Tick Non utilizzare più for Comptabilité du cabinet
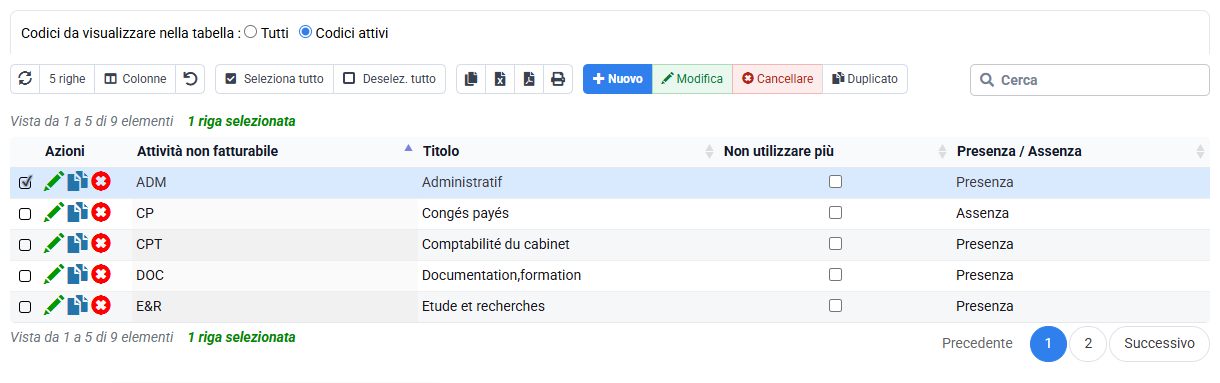Screen dimensions: 1220x383 tap(835, 243)
